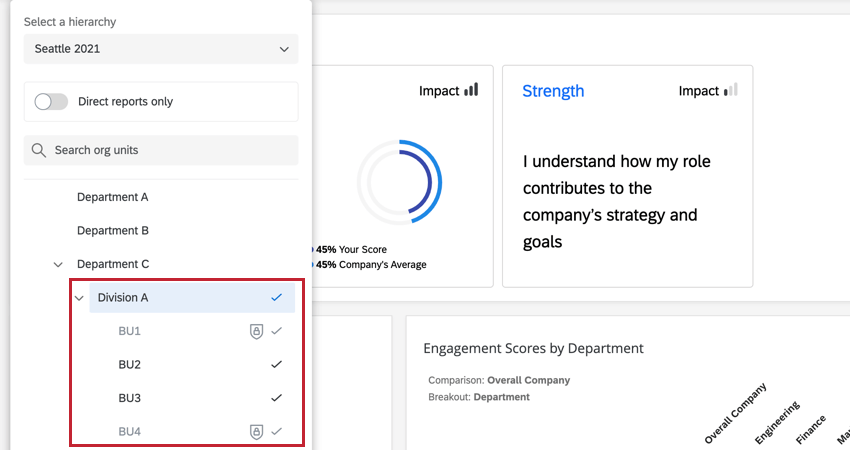850x450 pixels.
Task: Click the search magnifier icon
Action: point(39,150)
